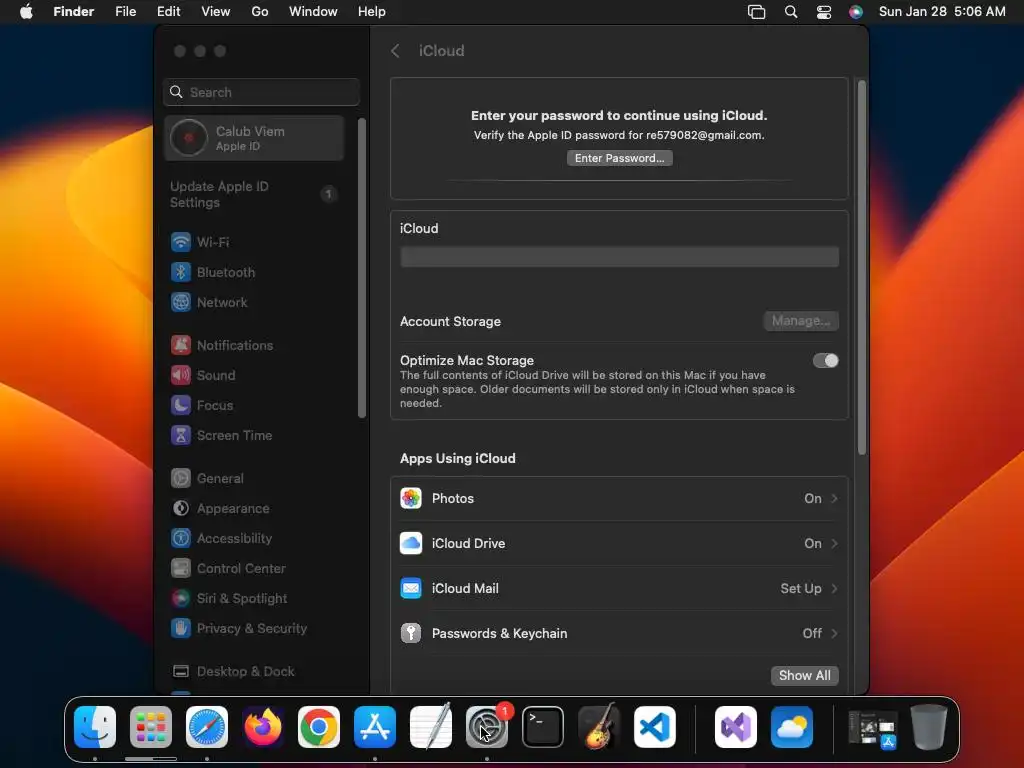Viewport: 1024px width, 768px height.
Task: Open App Store from the Dock
Action: [375, 727]
